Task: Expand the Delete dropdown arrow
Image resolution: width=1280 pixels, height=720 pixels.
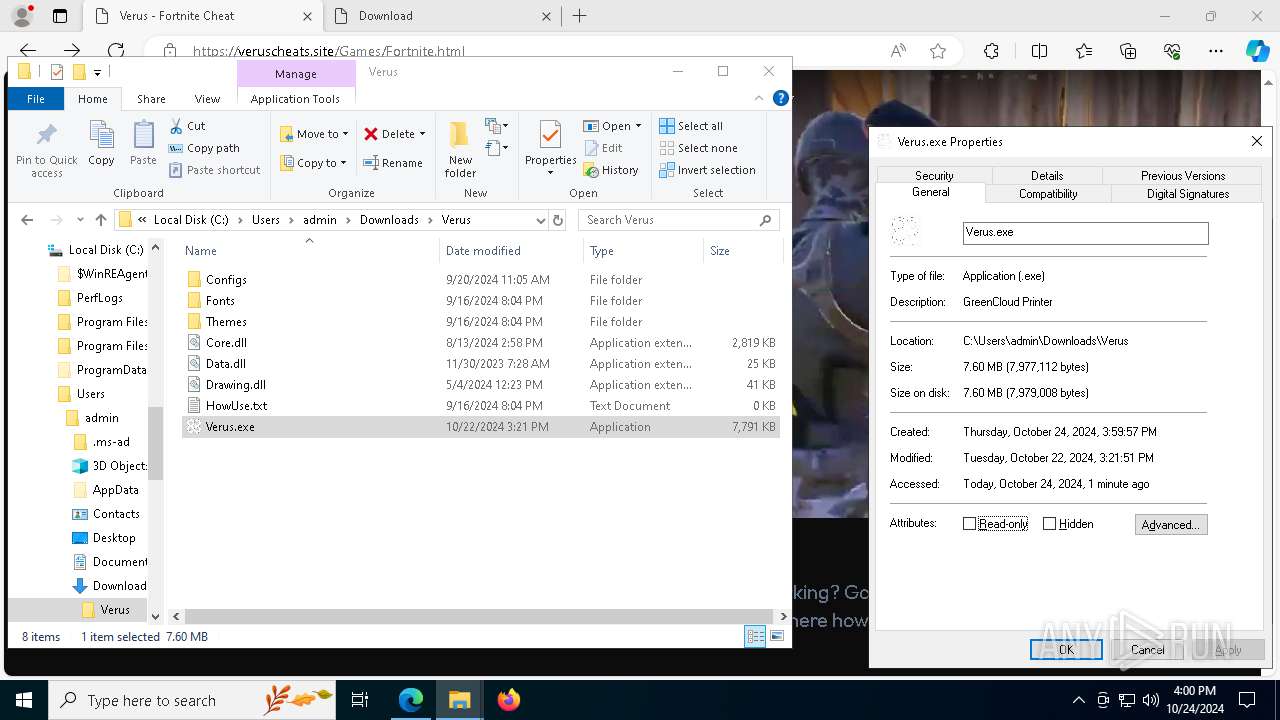Action: (422, 134)
